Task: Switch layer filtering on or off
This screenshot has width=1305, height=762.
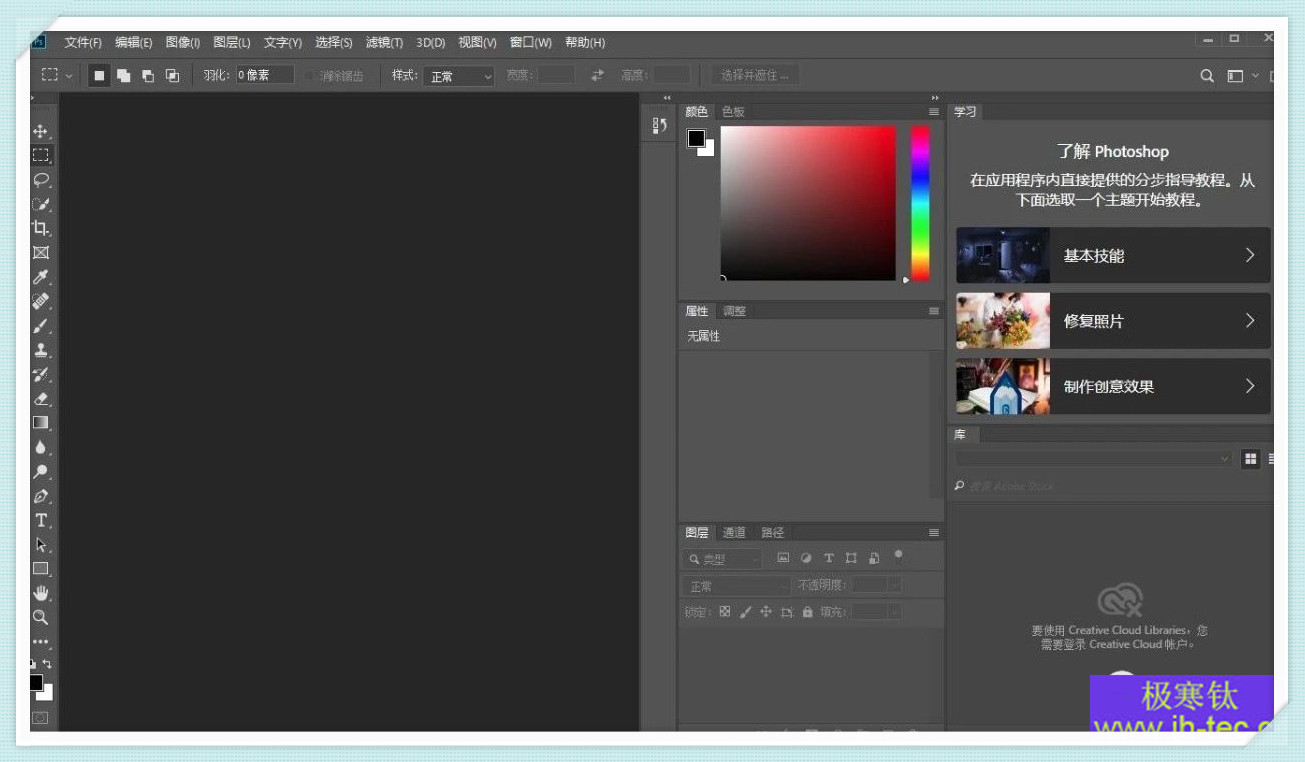Action: click(898, 556)
